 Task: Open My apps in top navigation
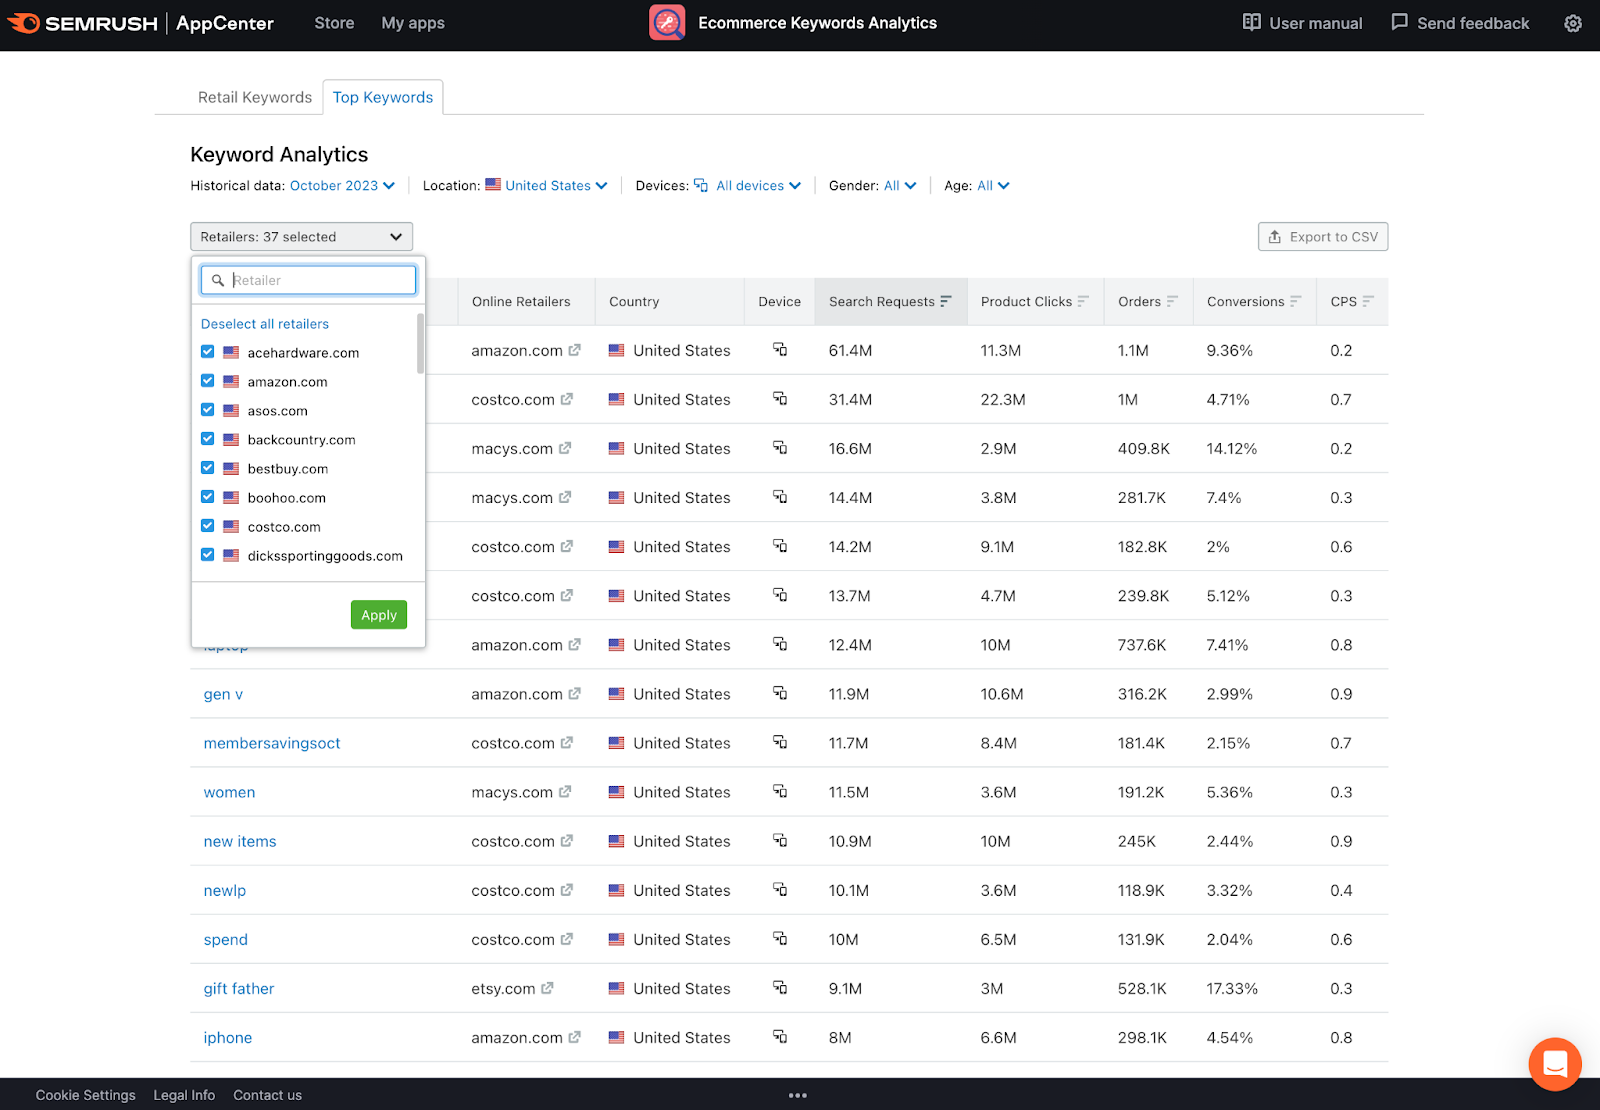[x=412, y=23]
